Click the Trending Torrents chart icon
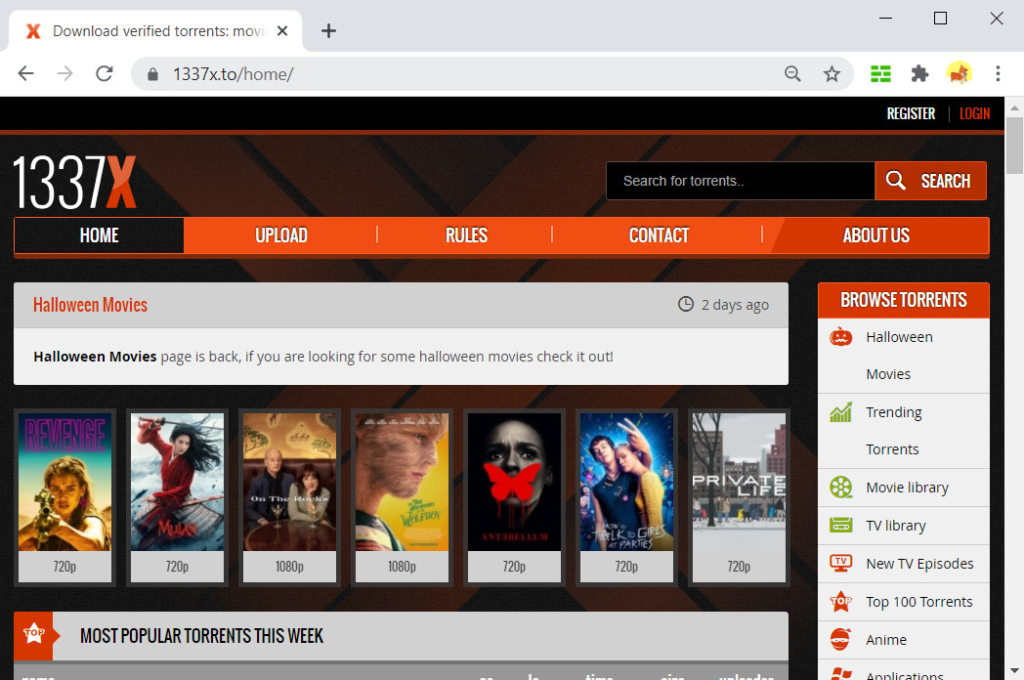 click(840, 412)
